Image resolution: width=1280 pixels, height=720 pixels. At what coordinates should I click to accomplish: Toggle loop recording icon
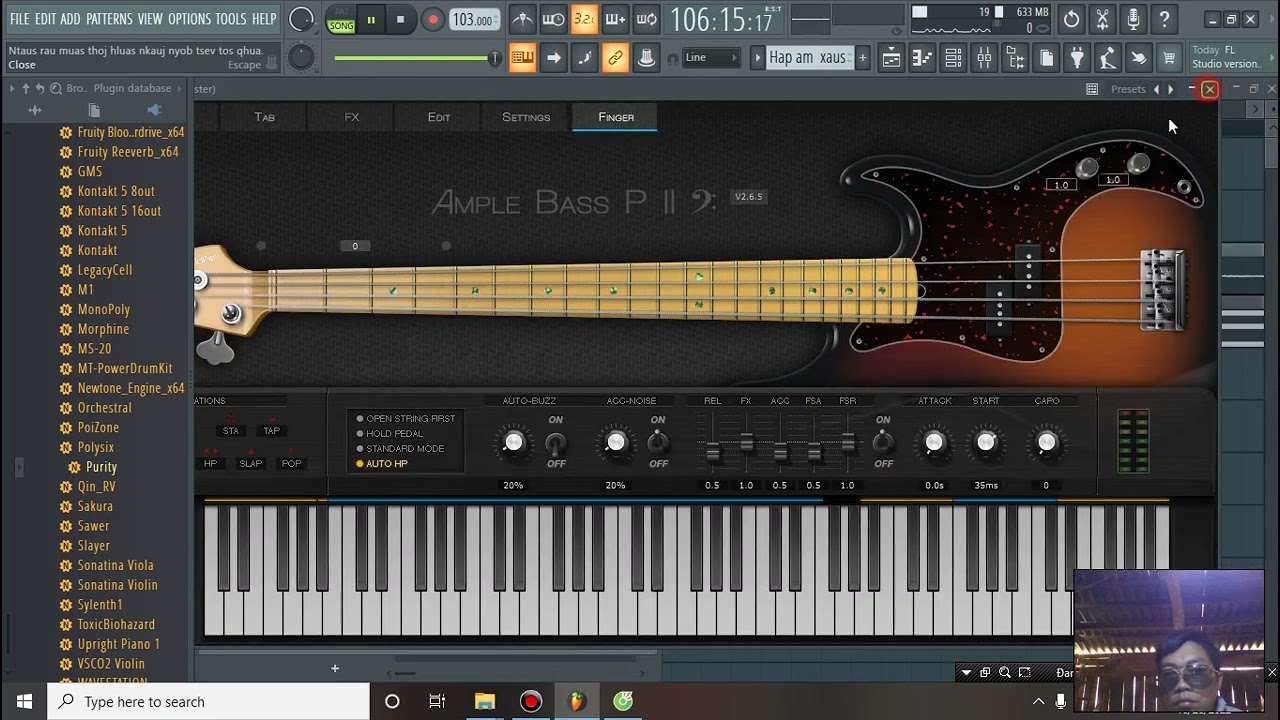click(x=646, y=19)
